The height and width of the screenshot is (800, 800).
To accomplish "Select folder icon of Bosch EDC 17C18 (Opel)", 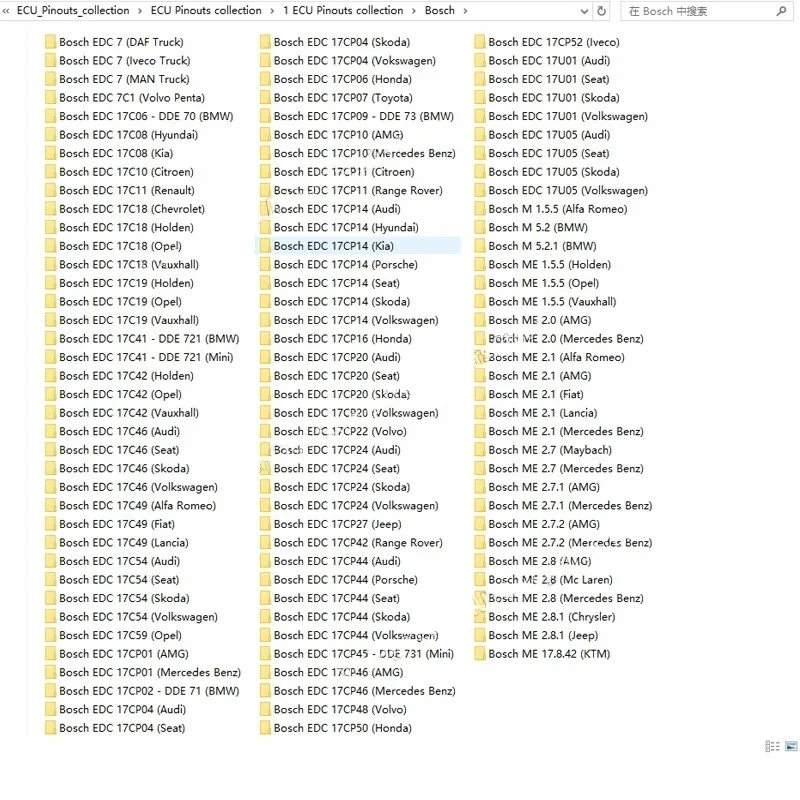I will pos(51,246).
